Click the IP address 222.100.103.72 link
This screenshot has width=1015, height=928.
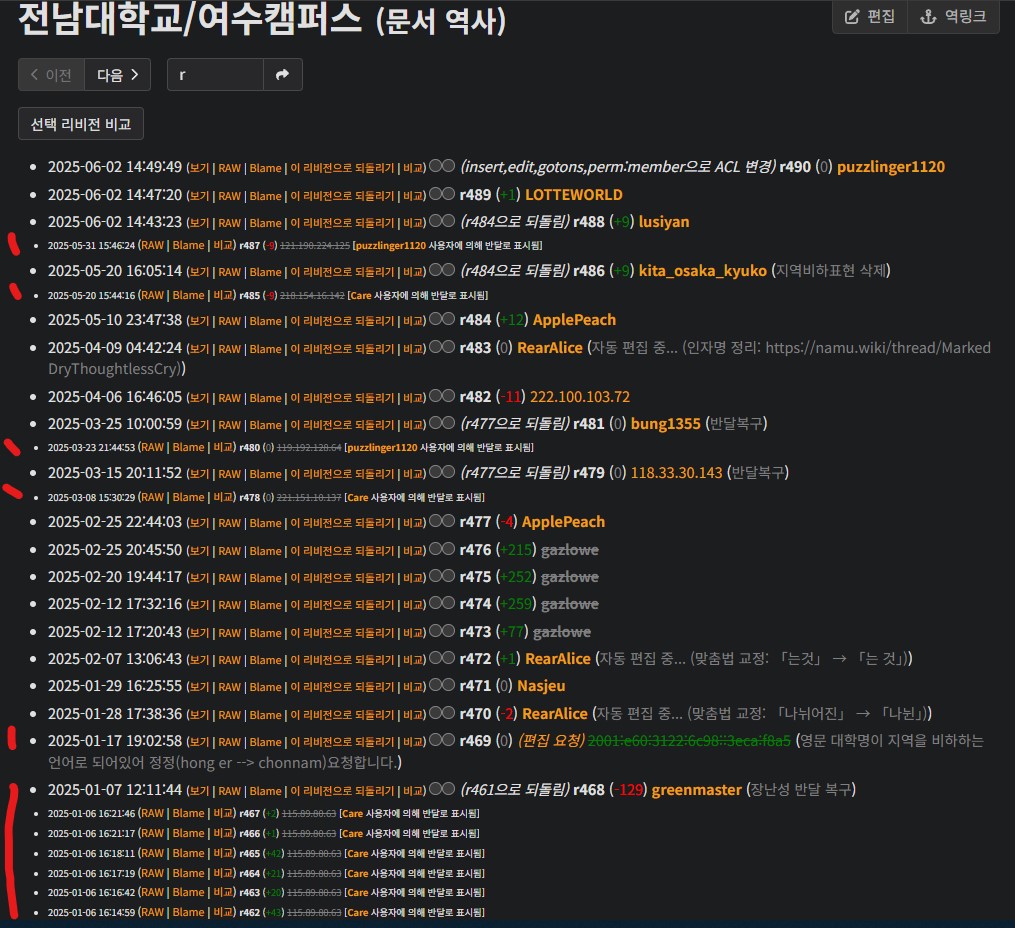[x=581, y=396]
